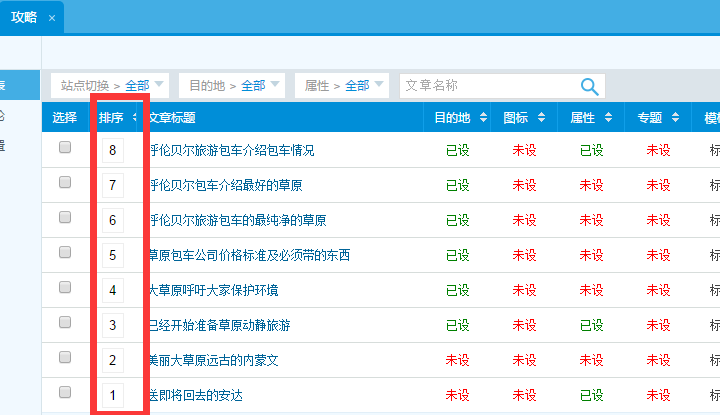Screen dimensions: 720x415
Task: Switch to the 攻略 tab
Action: click(x=26, y=17)
